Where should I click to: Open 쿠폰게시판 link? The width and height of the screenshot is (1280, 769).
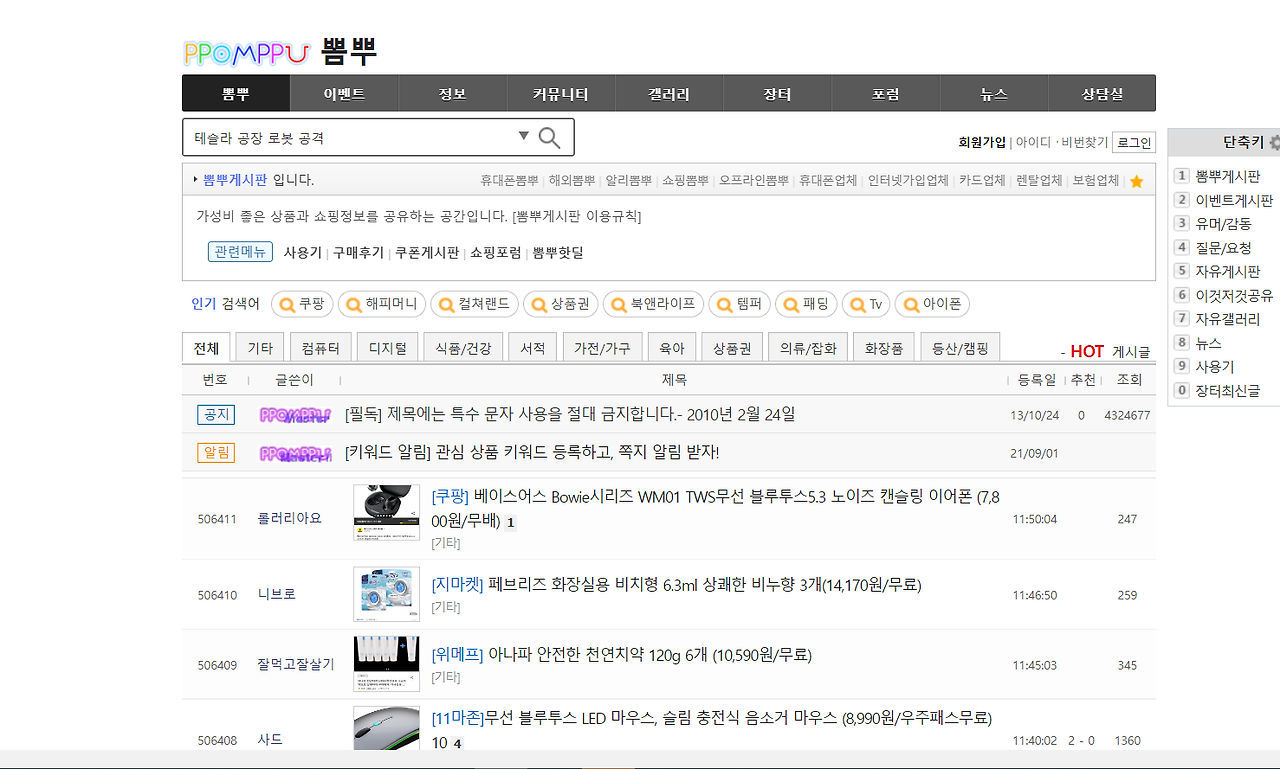pyautogui.click(x=427, y=253)
